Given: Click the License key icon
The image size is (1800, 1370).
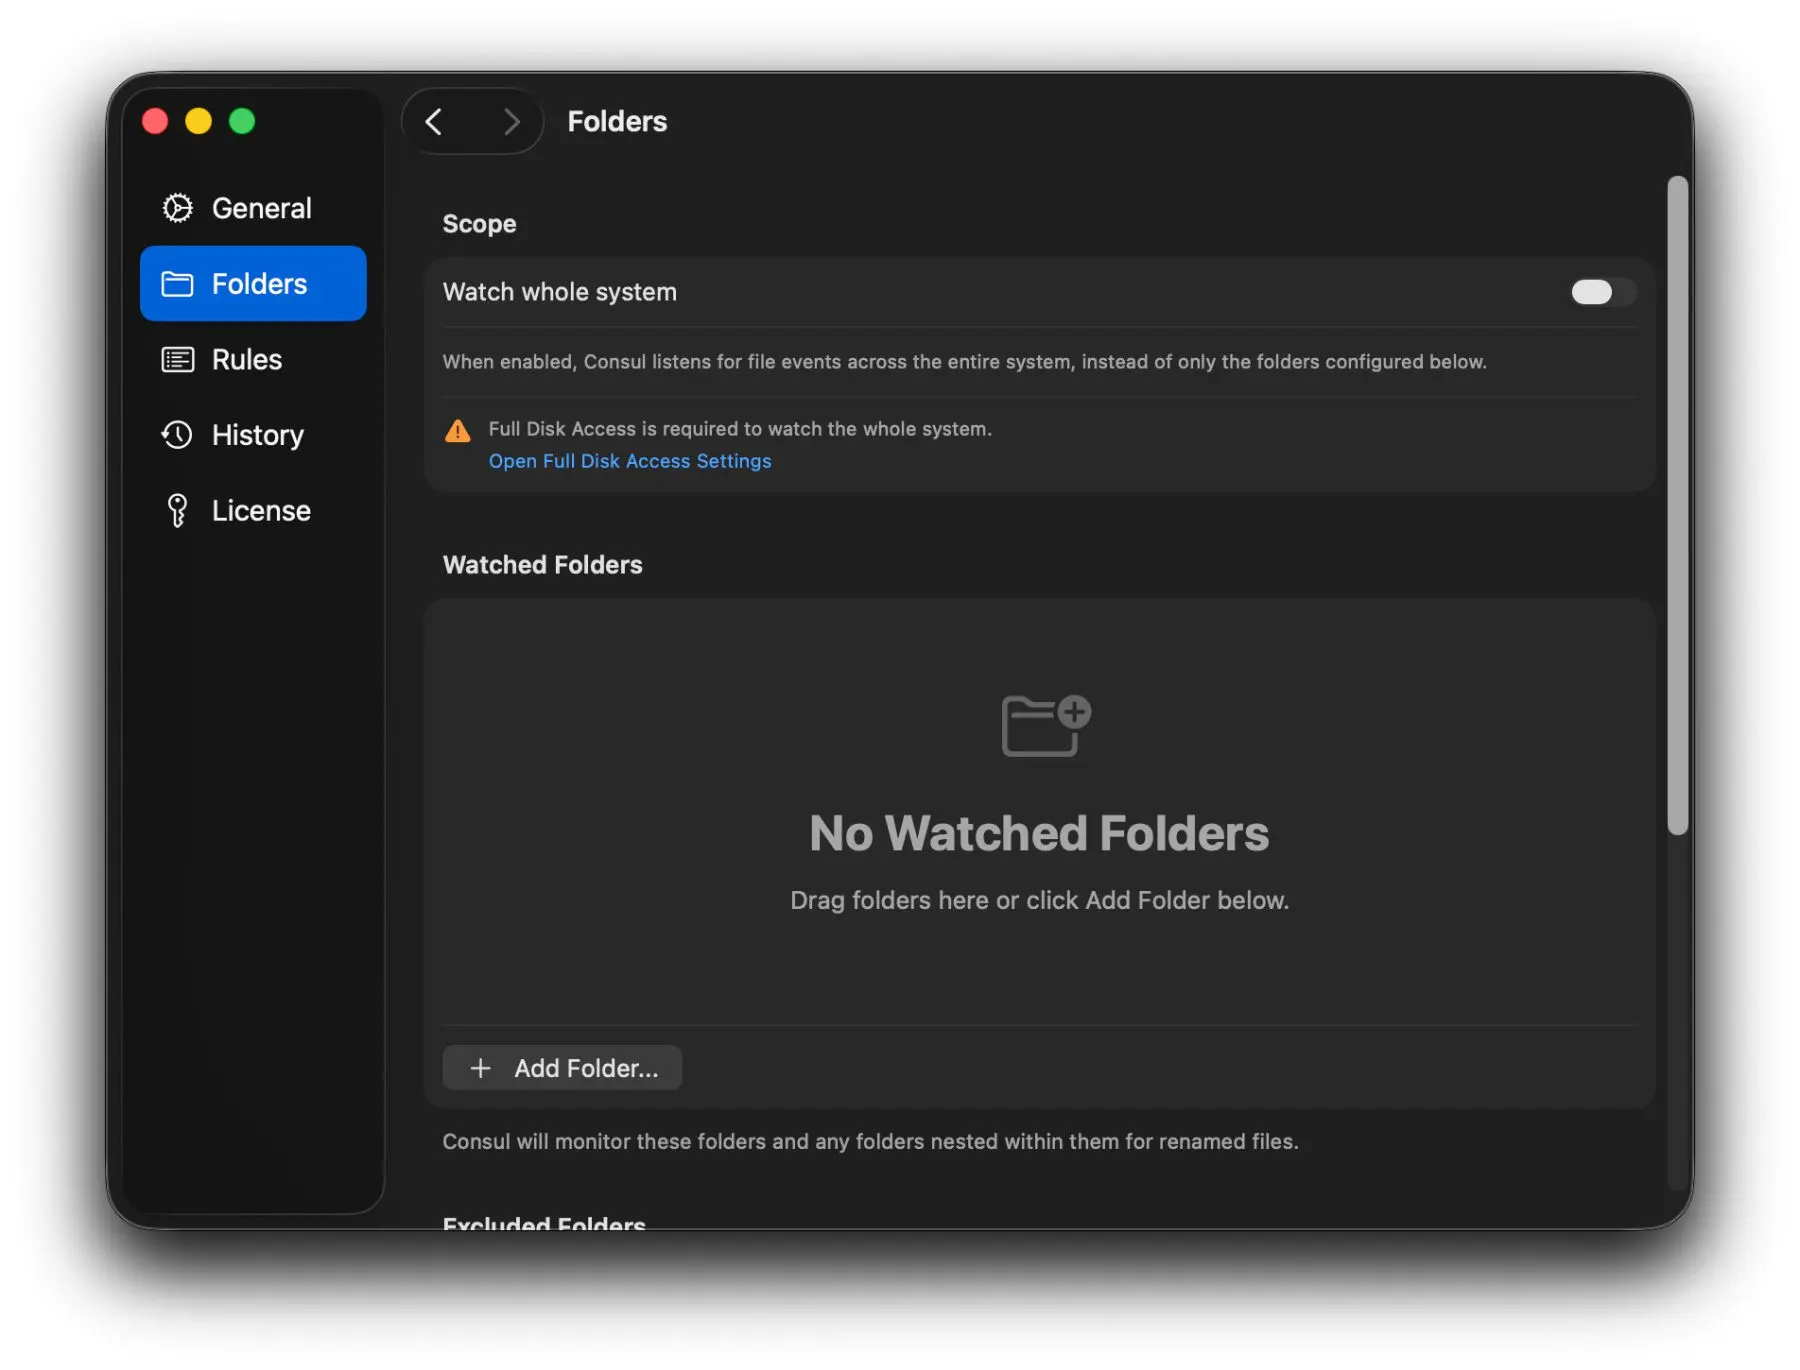Looking at the screenshot, I should coord(177,511).
